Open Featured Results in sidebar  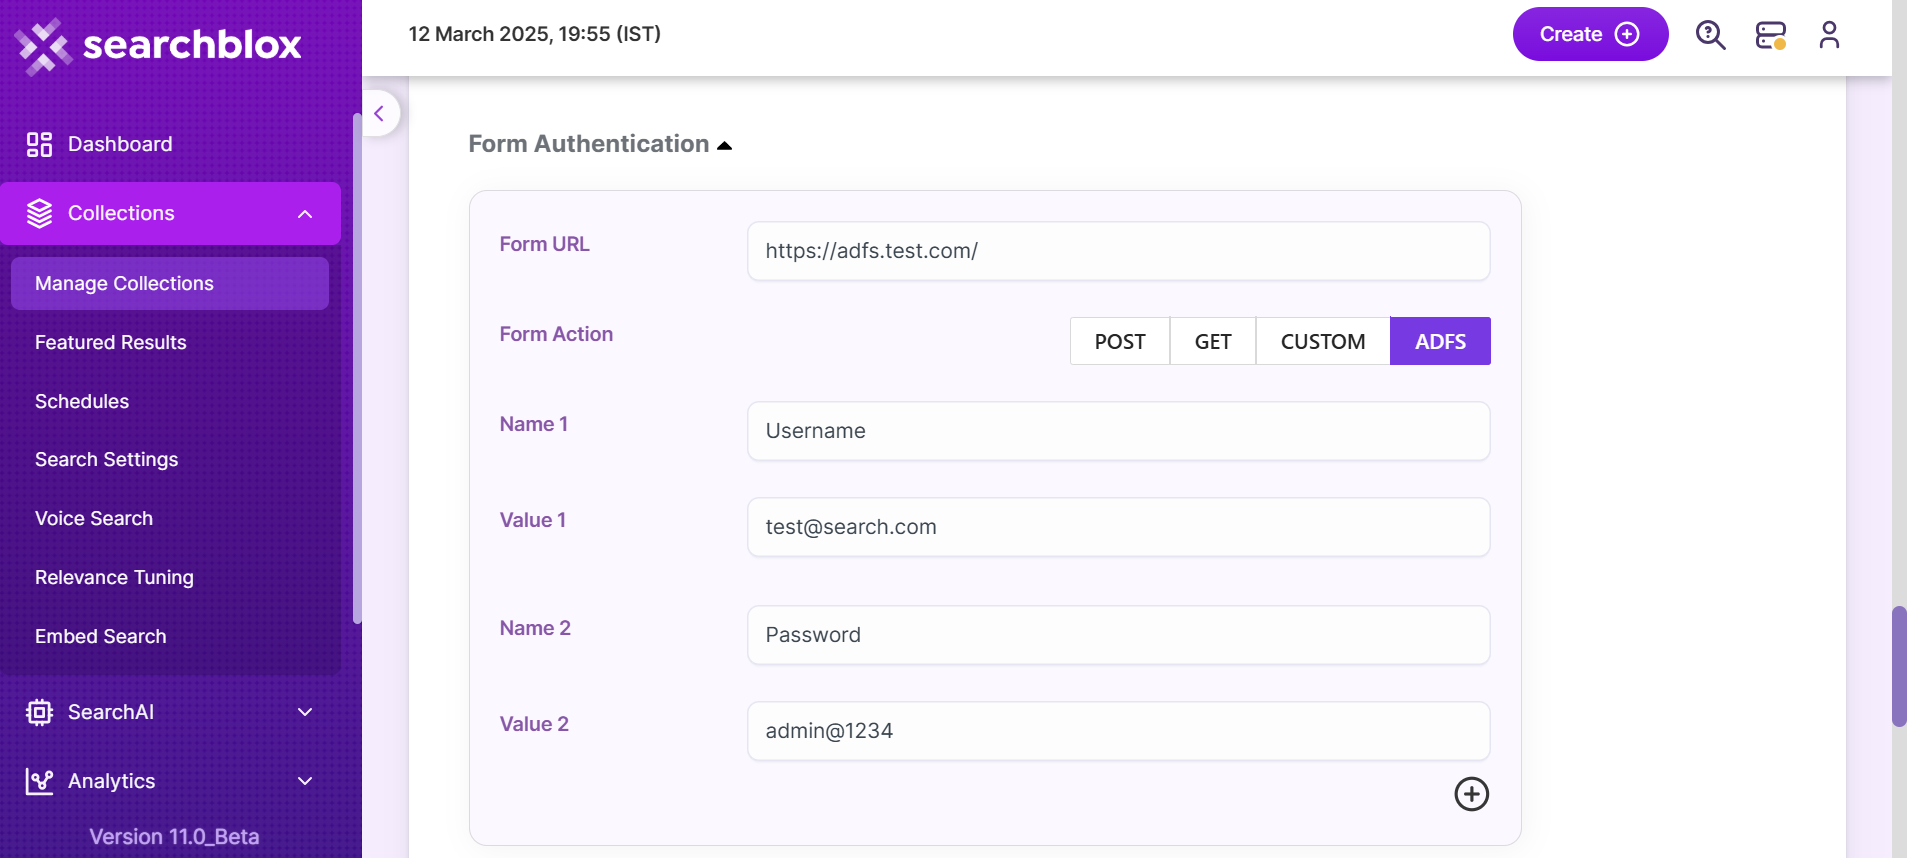pos(111,342)
